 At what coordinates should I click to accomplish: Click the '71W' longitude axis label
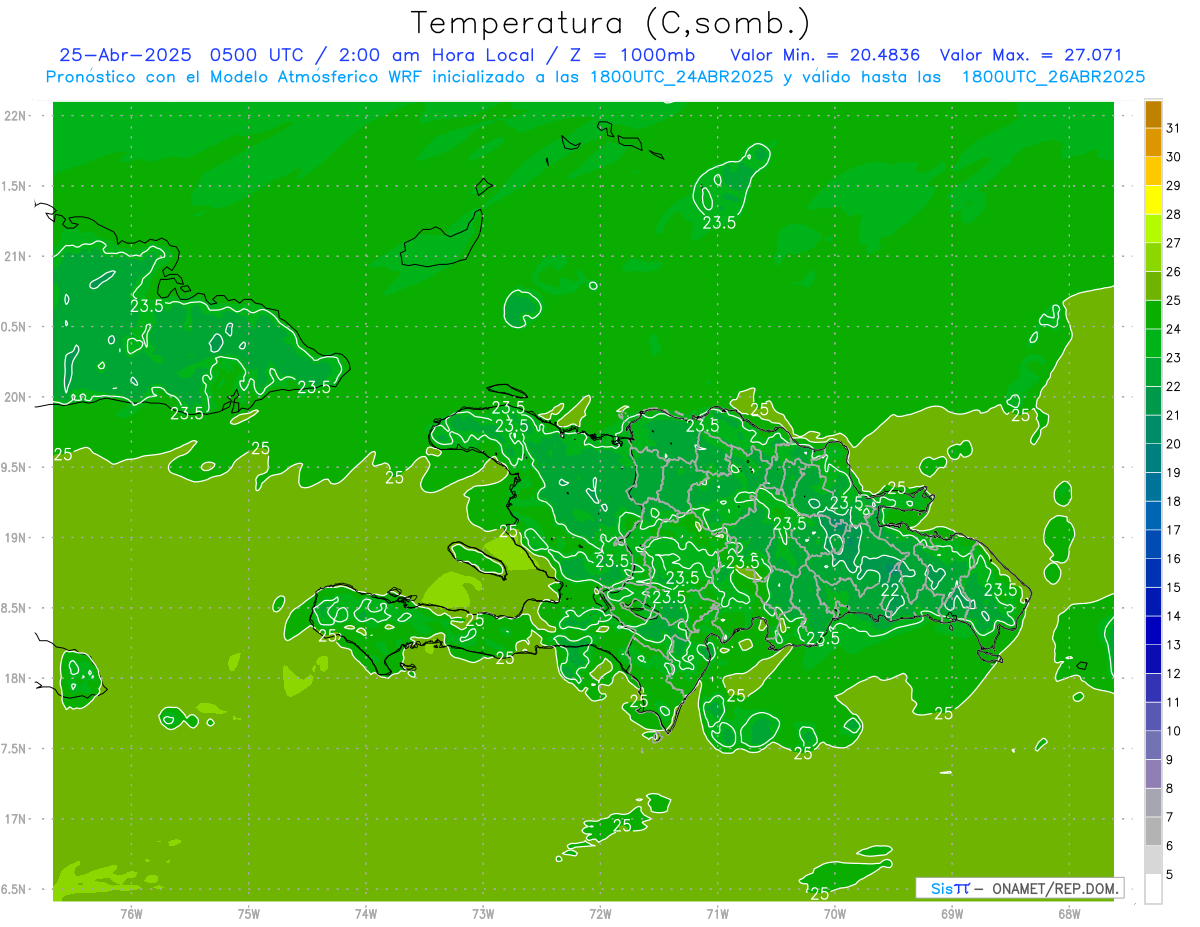[x=717, y=914]
